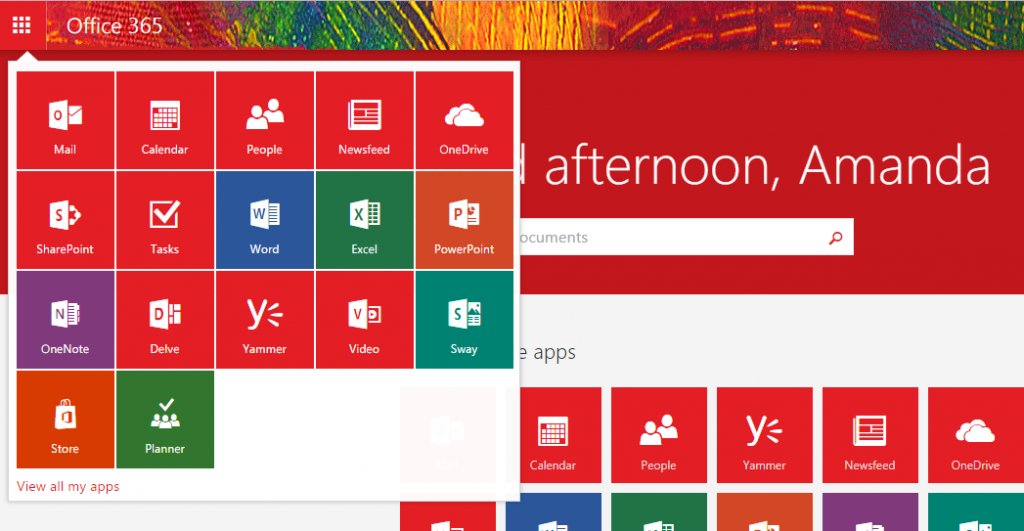The height and width of the screenshot is (531, 1024).
Task: Open OneDrive tile on the home page
Action: coord(975,435)
